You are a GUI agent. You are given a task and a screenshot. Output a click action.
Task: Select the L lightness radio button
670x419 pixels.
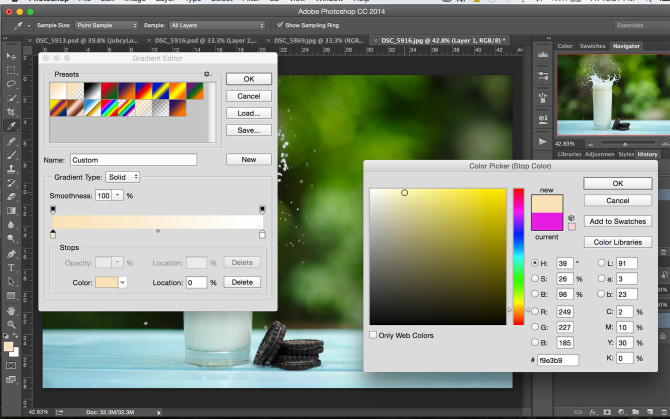pos(601,263)
